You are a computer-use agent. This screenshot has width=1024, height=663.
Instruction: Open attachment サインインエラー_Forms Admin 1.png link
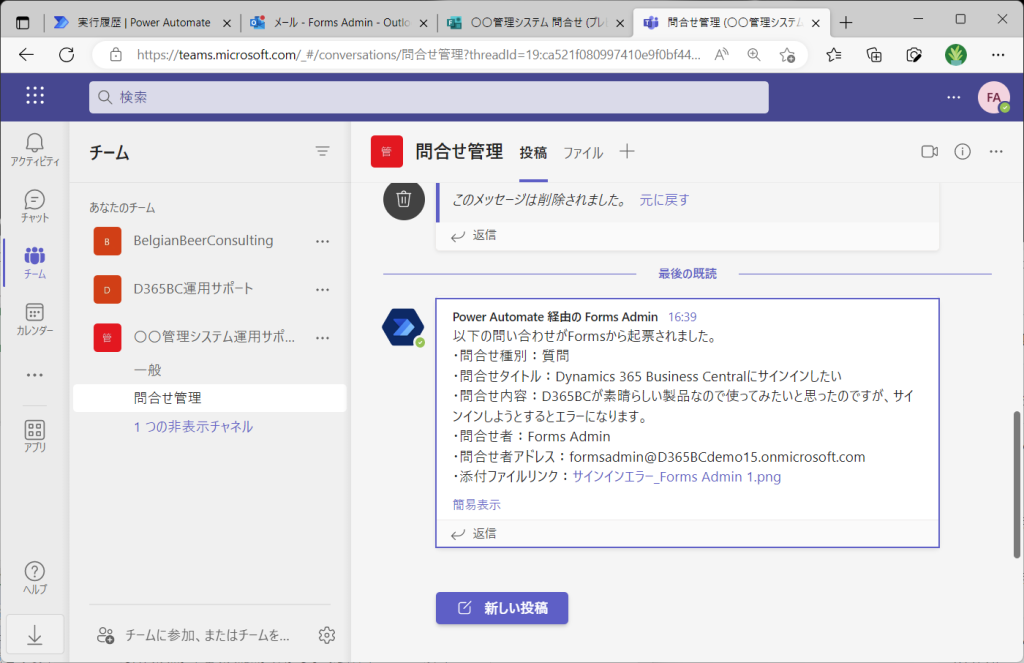[677, 477]
